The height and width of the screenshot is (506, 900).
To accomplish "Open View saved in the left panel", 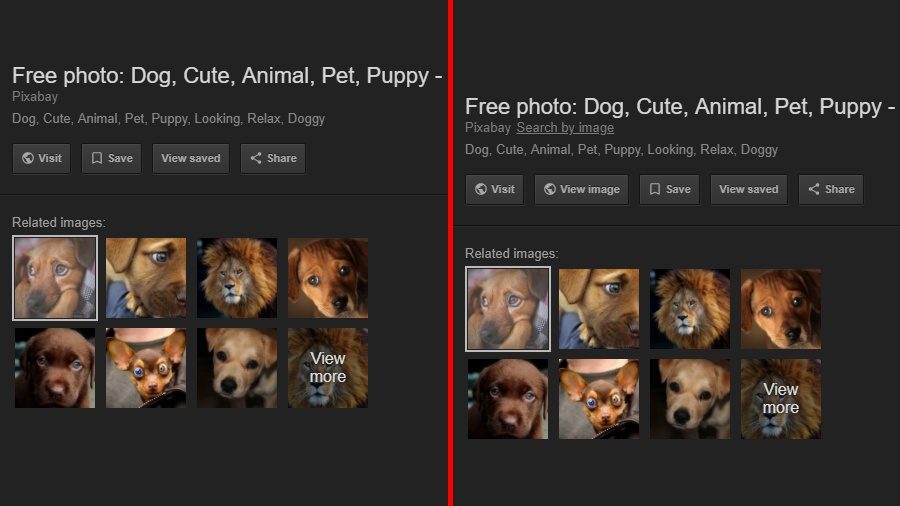I will click(x=190, y=158).
